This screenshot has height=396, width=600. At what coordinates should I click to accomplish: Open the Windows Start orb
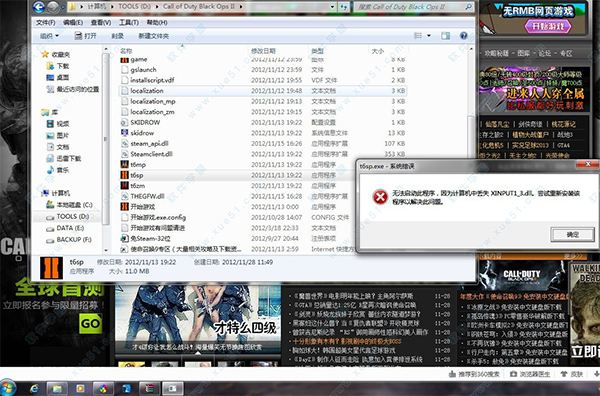[x=8, y=388]
